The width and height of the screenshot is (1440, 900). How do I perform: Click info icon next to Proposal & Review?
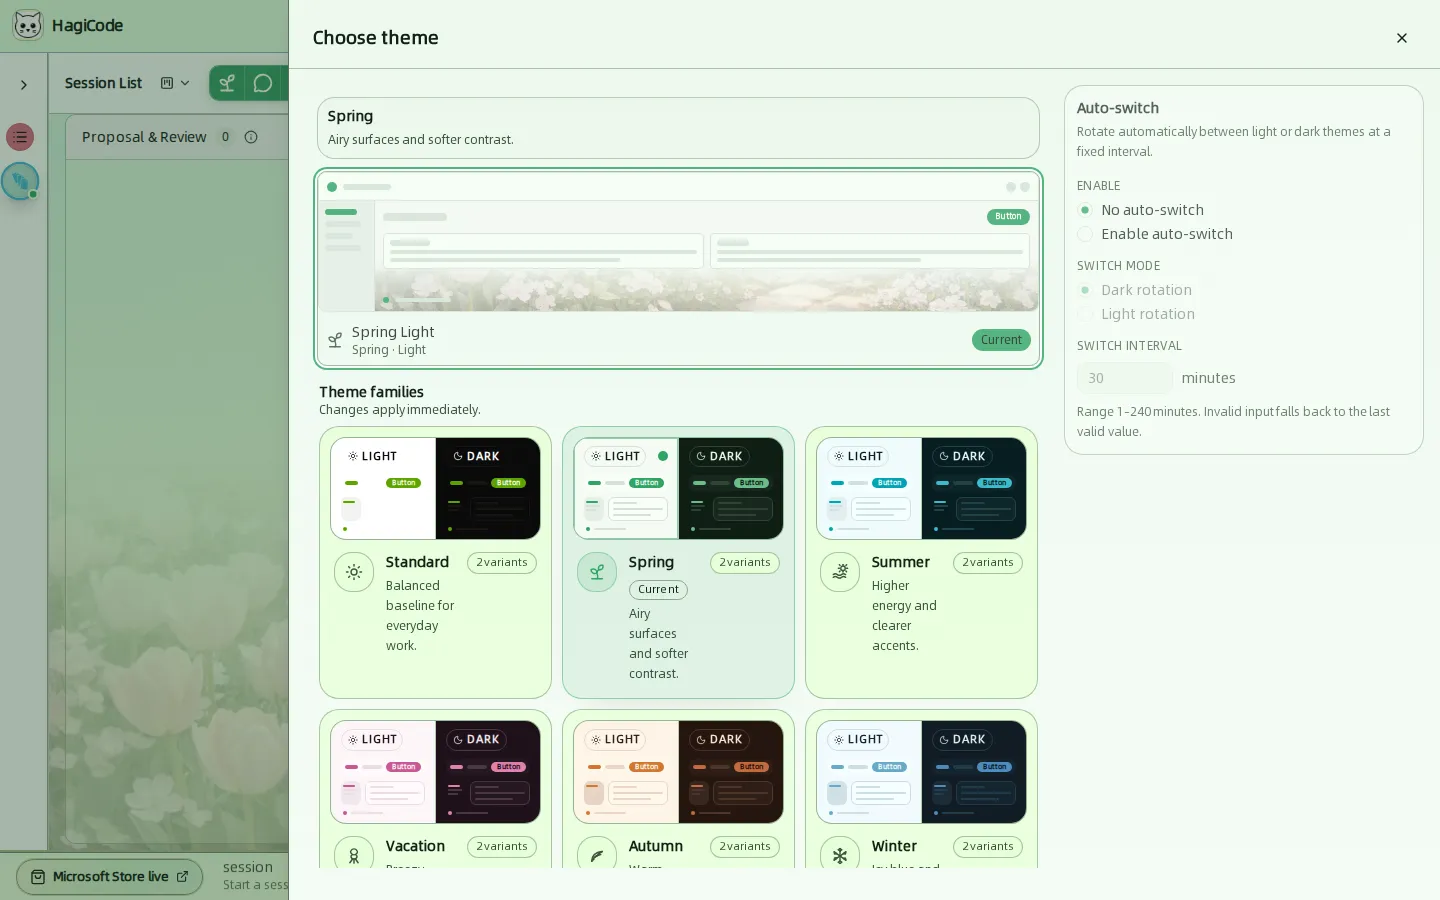pyautogui.click(x=251, y=137)
